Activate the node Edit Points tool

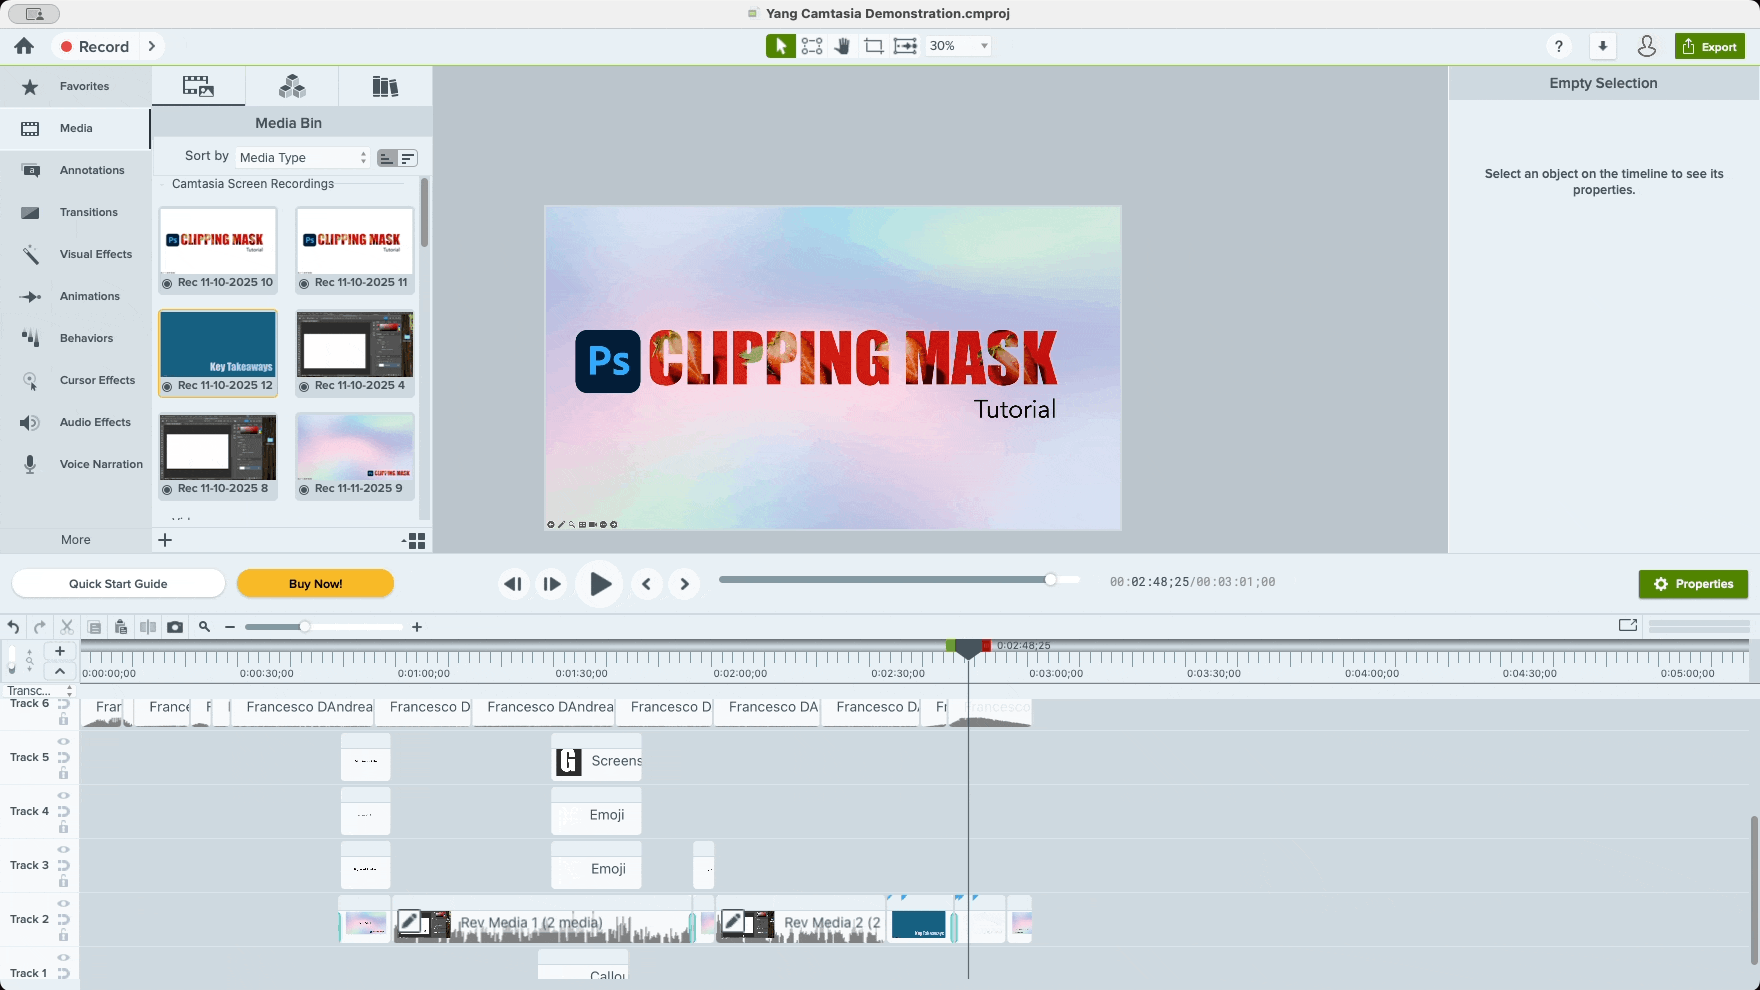812,46
